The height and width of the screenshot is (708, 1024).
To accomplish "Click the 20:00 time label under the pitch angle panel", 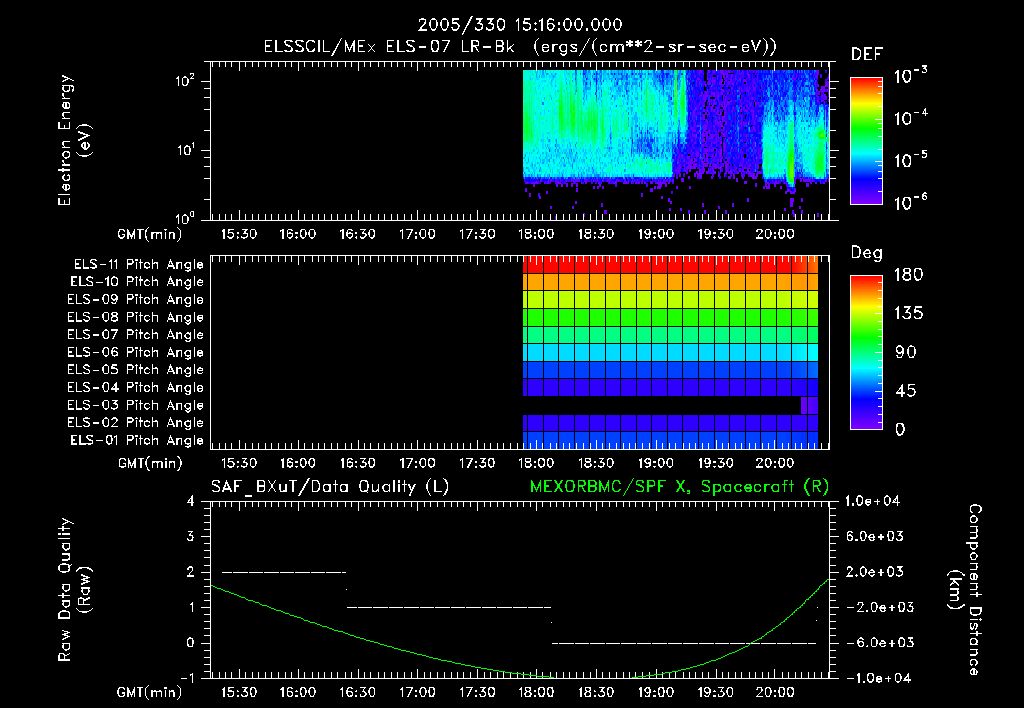I will [x=775, y=464].
